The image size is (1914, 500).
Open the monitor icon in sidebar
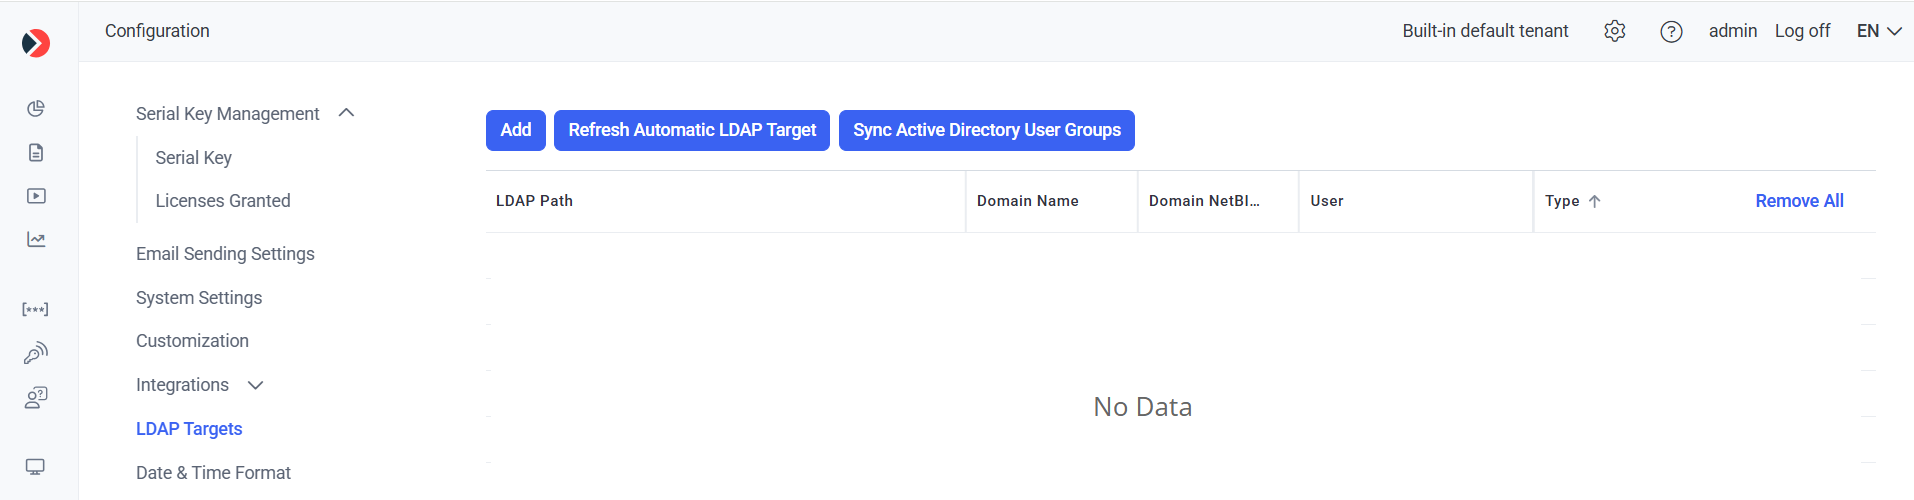[x=36, y=467]
